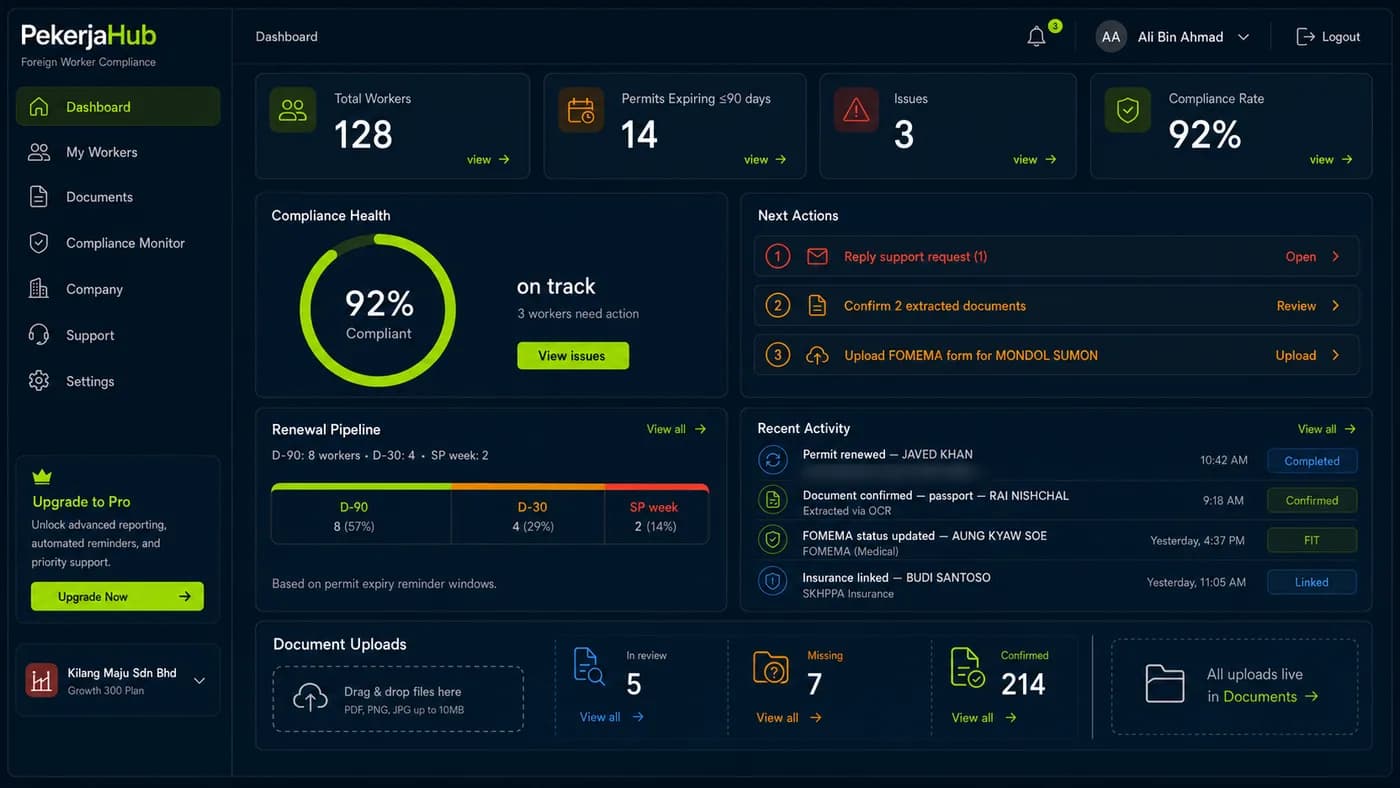Click the Total Workers people icon

pyautogui.click(x=293, y=110)
